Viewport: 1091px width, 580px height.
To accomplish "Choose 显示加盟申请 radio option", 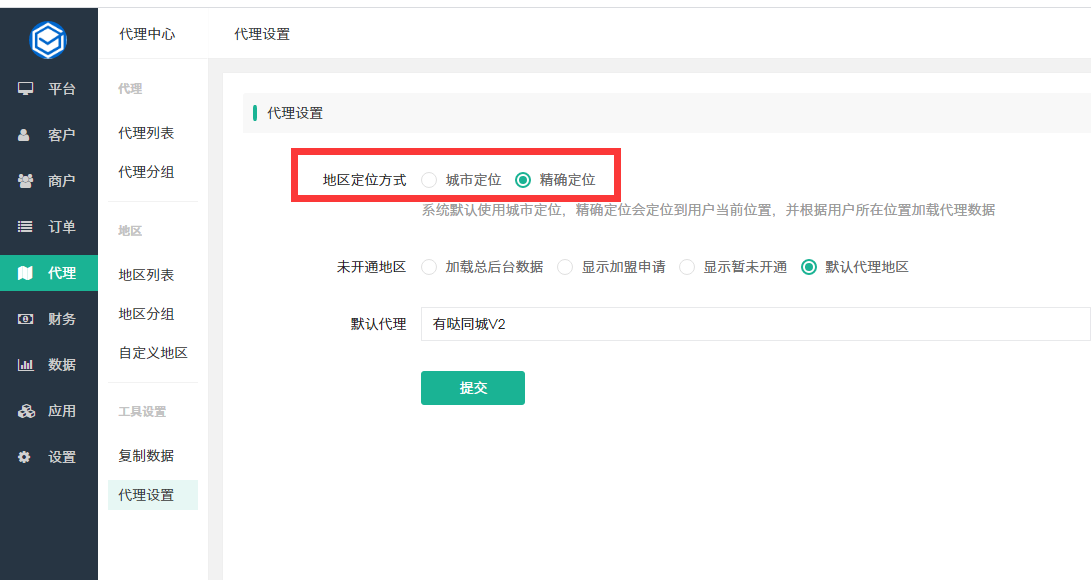I will tap(565, 267).
